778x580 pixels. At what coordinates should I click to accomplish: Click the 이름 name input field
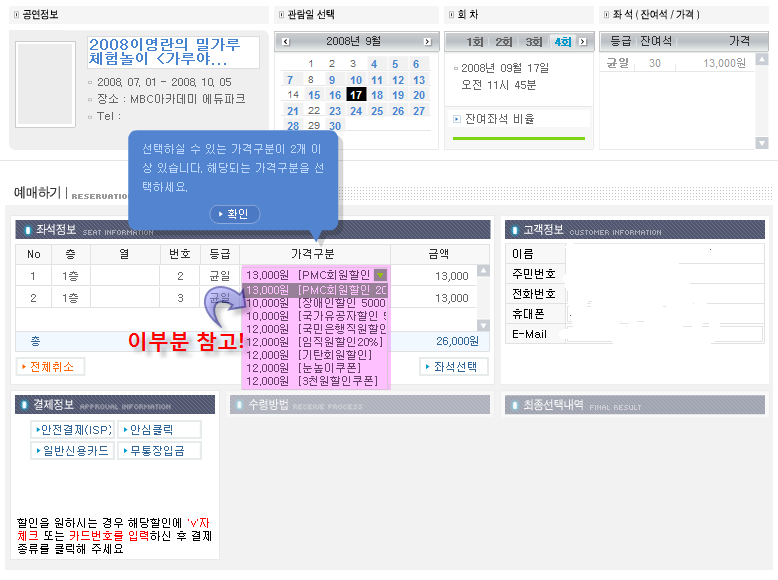pos(664,254)
